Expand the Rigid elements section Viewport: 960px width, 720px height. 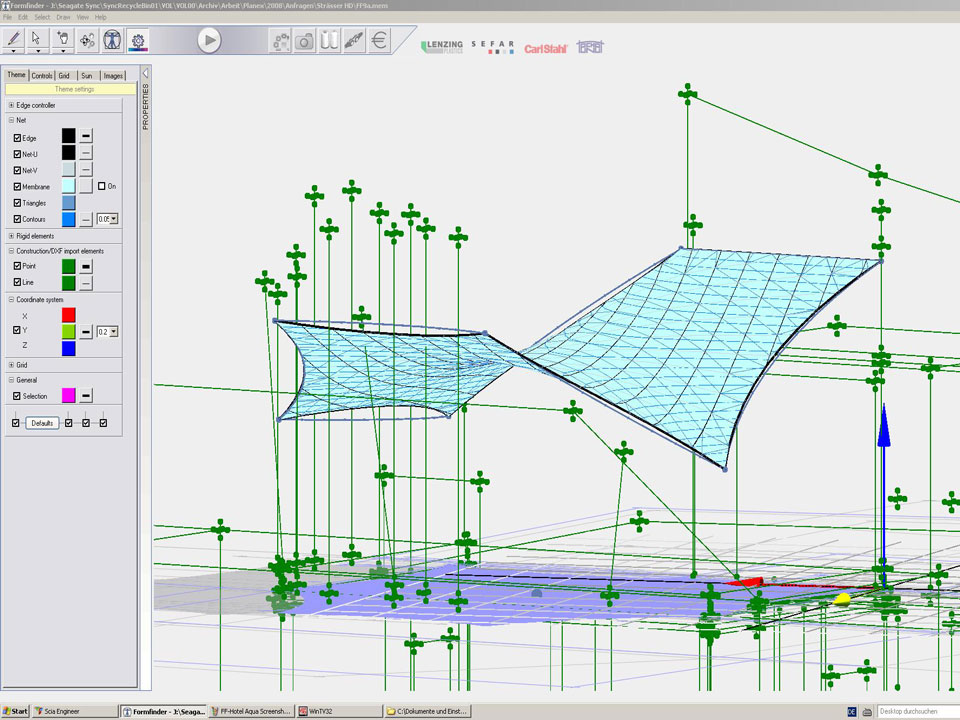tap(11, 236)
